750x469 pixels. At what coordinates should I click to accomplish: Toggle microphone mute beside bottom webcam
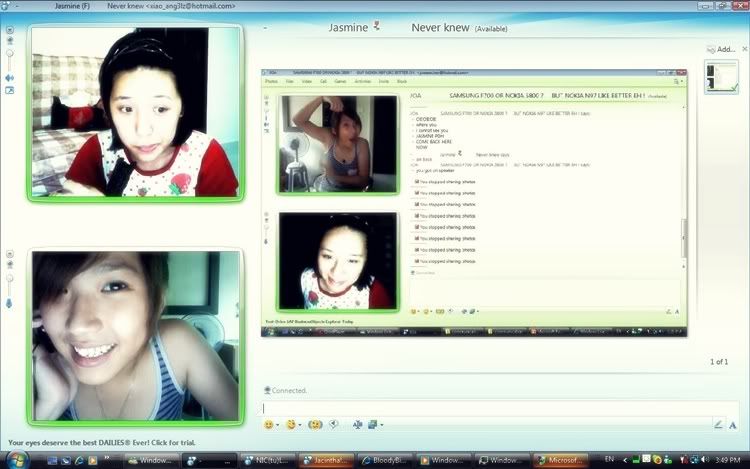tap(9, 303)
